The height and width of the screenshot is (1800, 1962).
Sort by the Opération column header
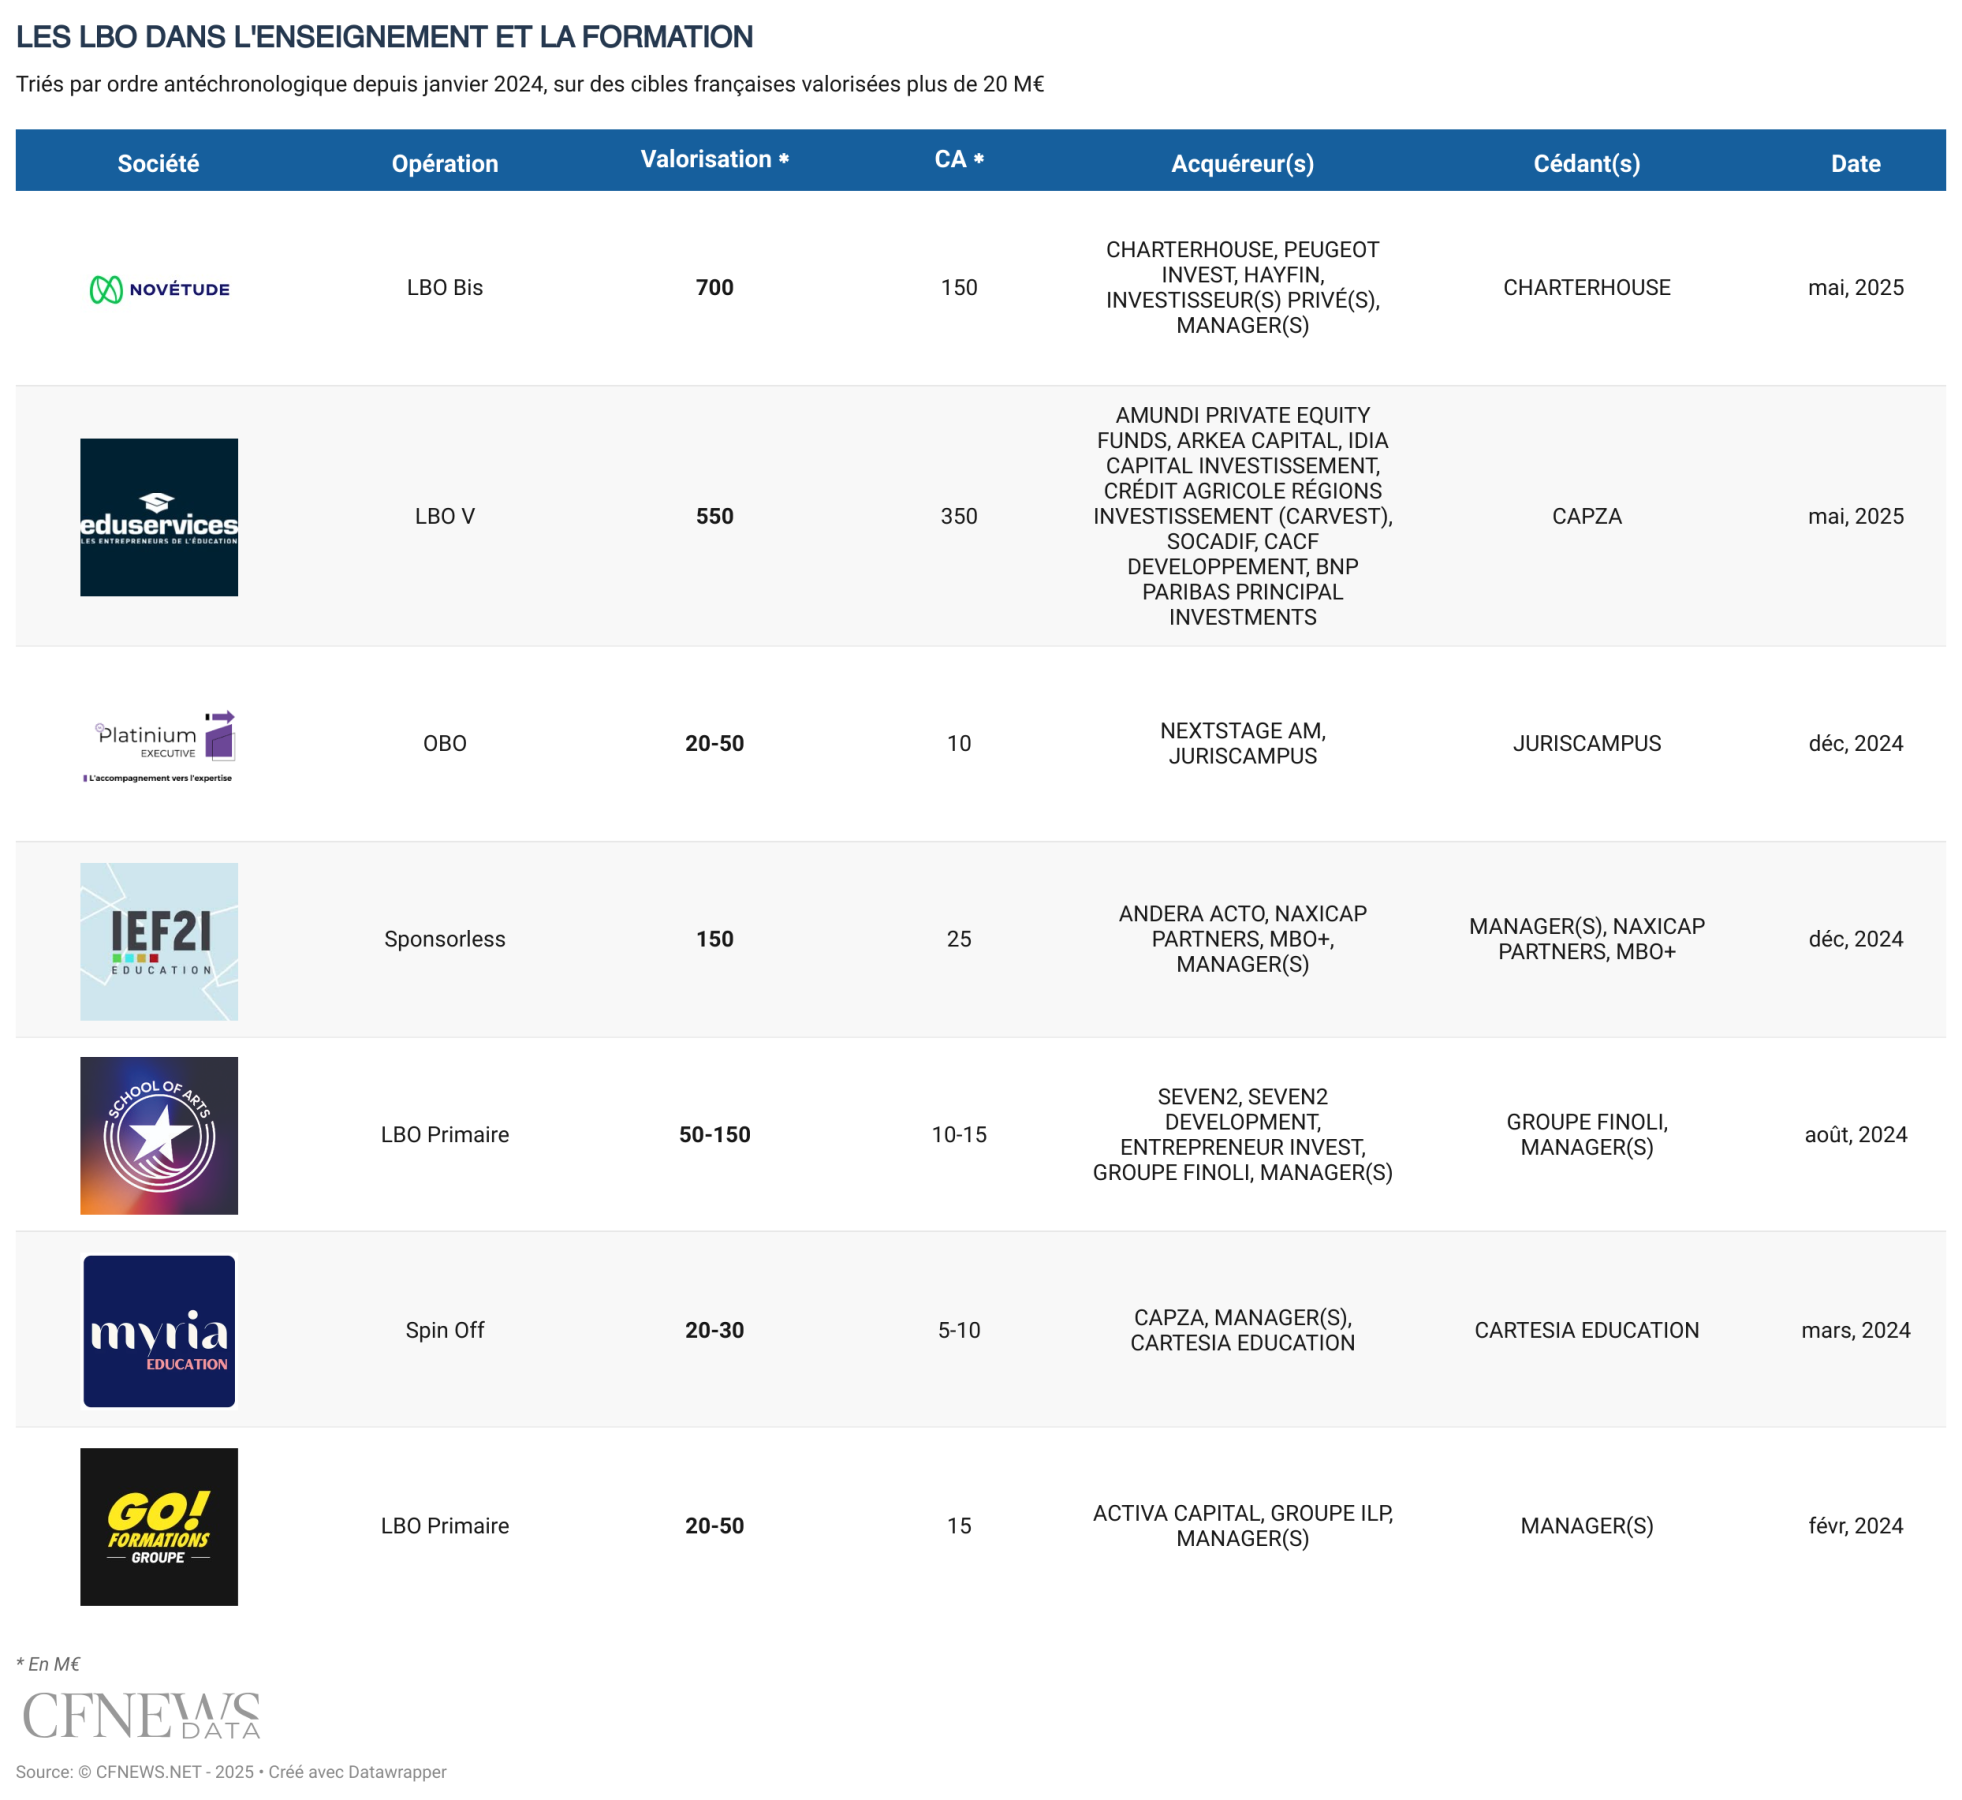(445, 163)
